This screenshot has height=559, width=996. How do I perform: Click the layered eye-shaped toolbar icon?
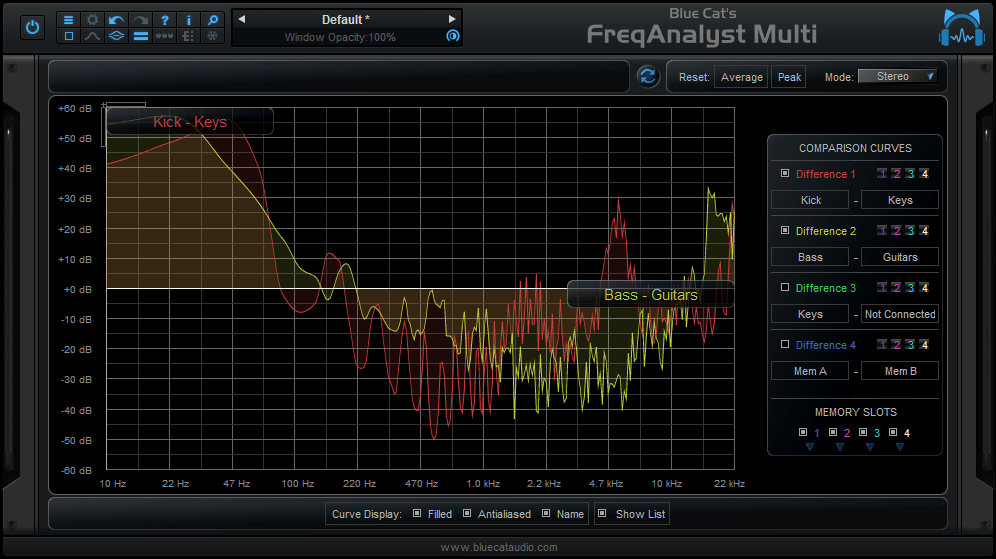pyautogui.click(x=116, y=36)
